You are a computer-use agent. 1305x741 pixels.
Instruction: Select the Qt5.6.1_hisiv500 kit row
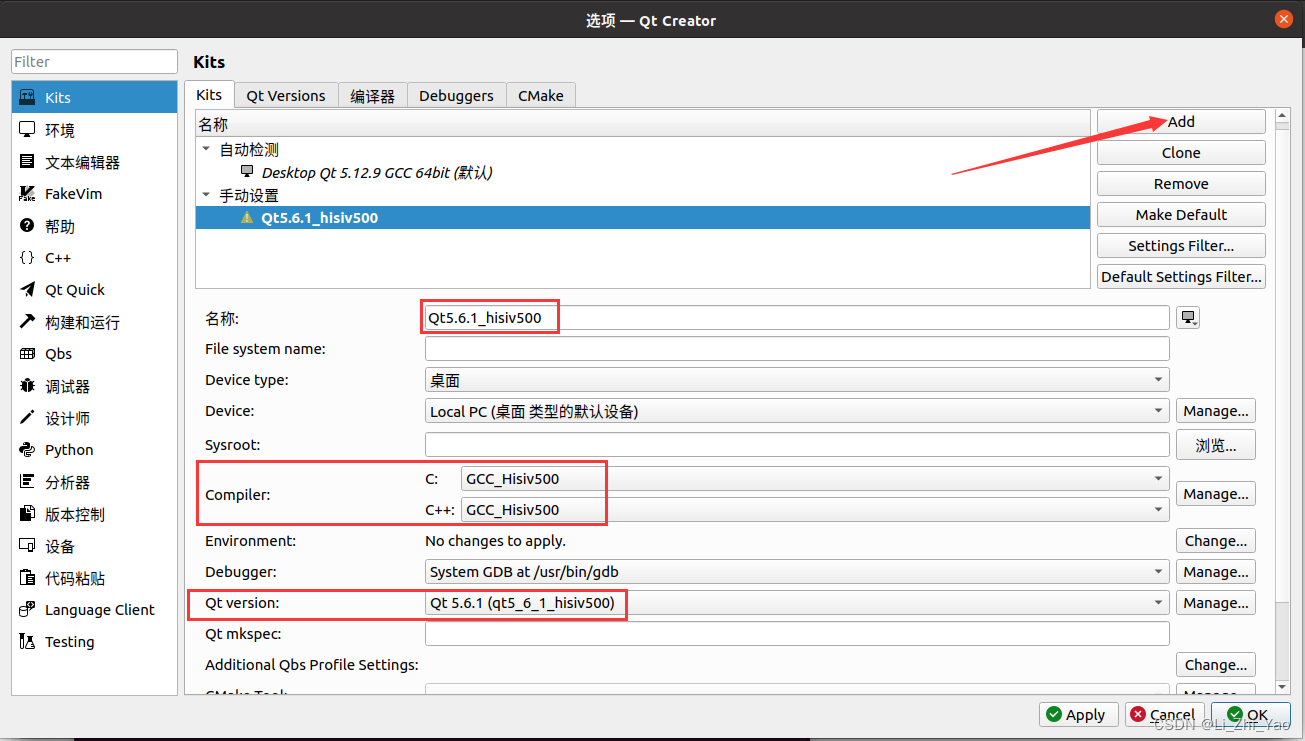pos(643,217)
